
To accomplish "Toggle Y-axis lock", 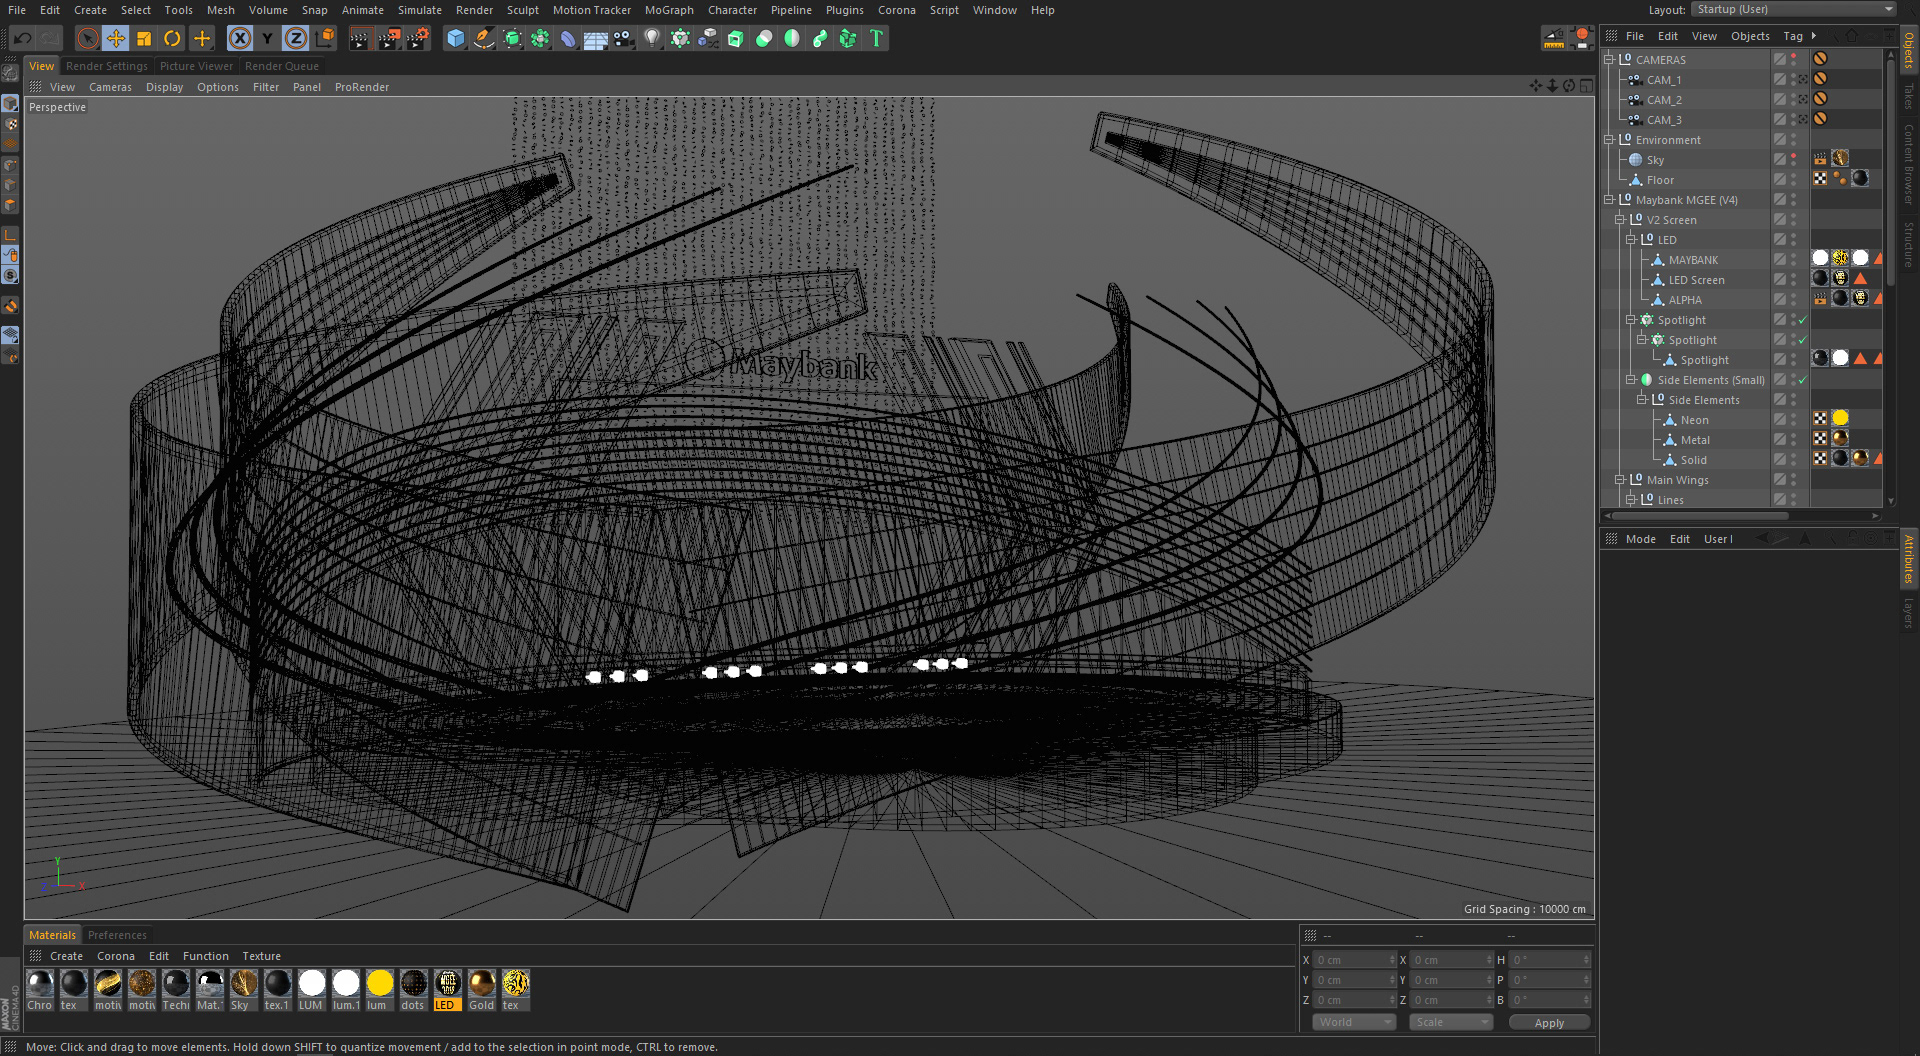I will point(268,38).
